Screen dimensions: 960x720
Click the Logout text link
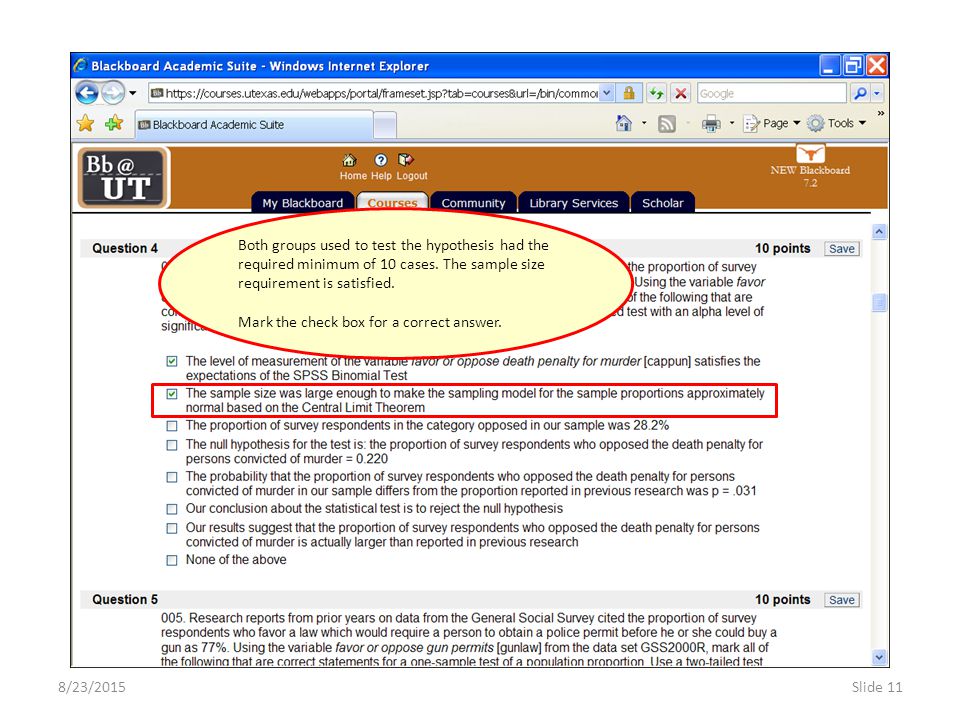pos(412,176)
